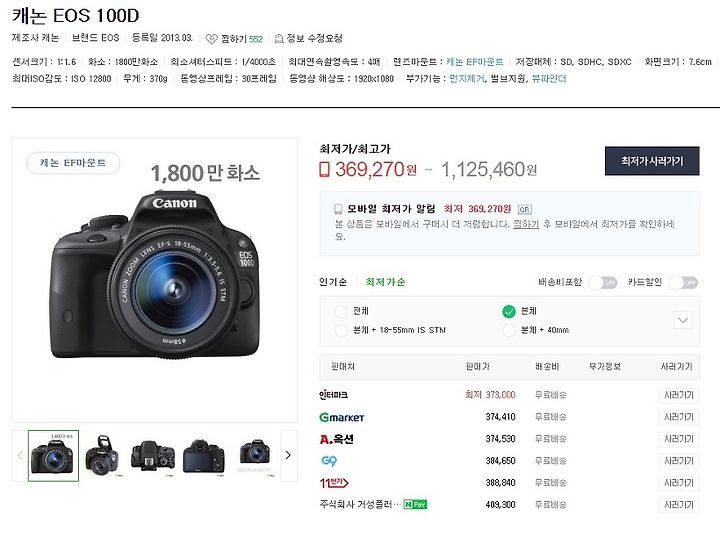Open the G9 seller logo

click(329, 460)
